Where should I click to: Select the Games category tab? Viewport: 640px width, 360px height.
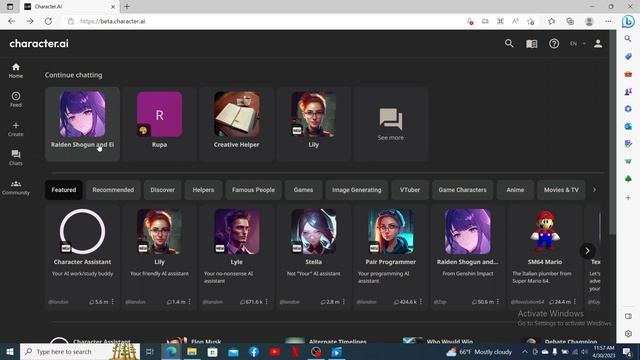coord(303,190)
